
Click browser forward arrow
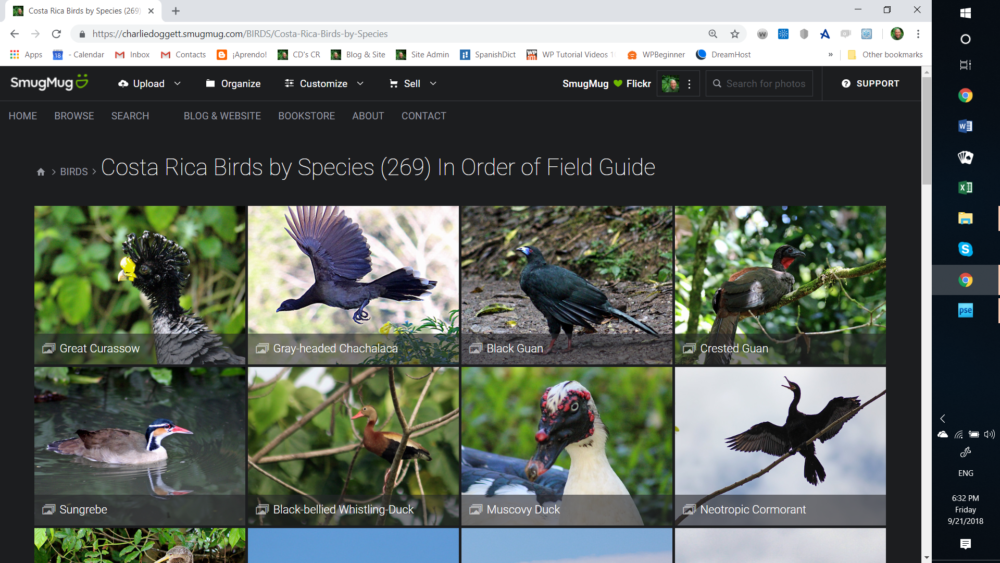click(x=35, y=34)
